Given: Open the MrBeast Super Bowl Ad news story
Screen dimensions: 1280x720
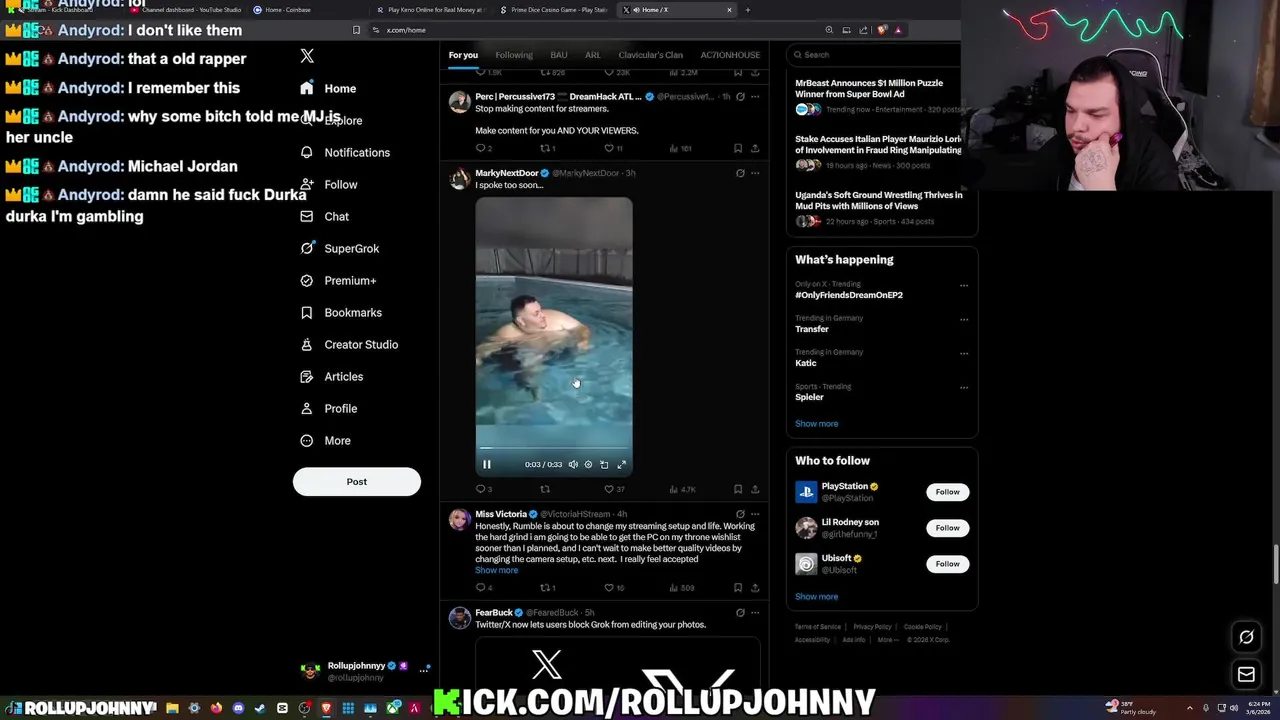Looking at the screenshot, I should [x=878, y=95].
